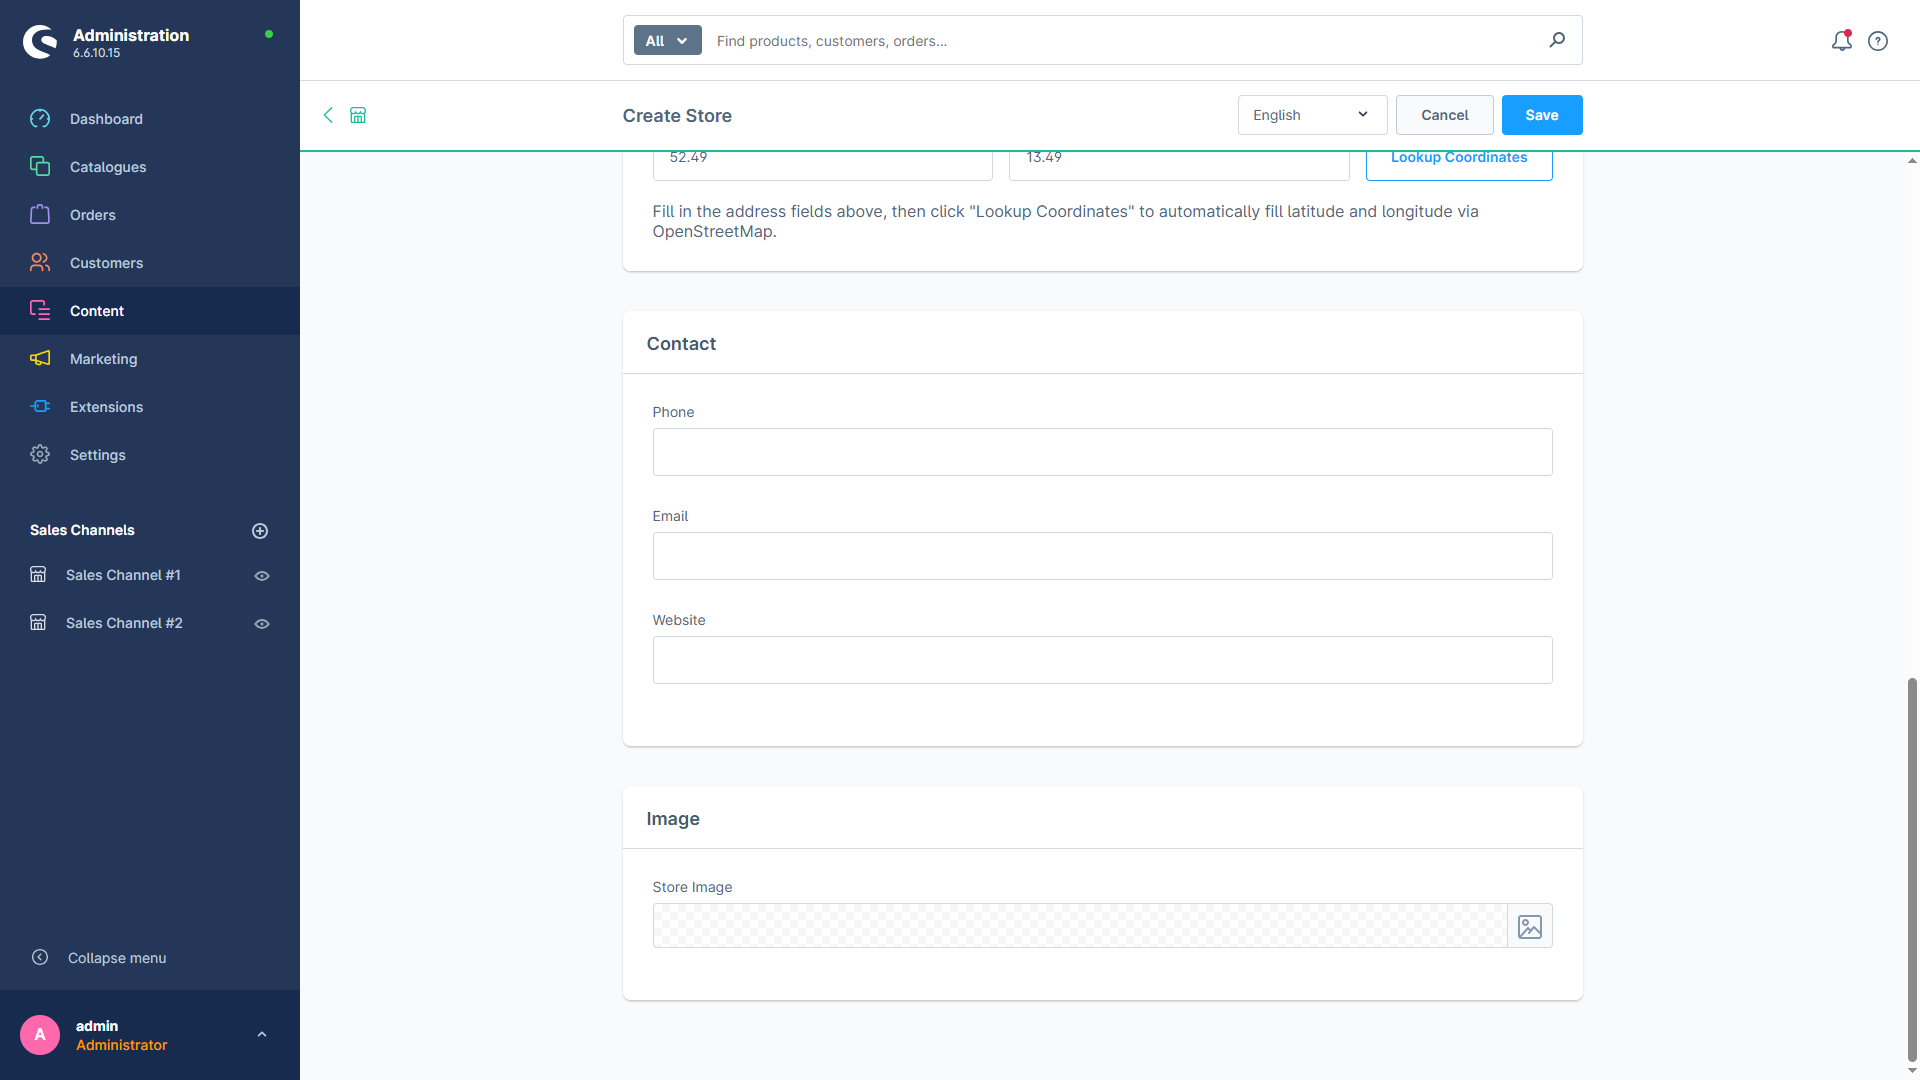1920x1080 pixels.
Task: Click Lookup Coordinates button
Action: pyautogui.click(x=1459, y=165)
